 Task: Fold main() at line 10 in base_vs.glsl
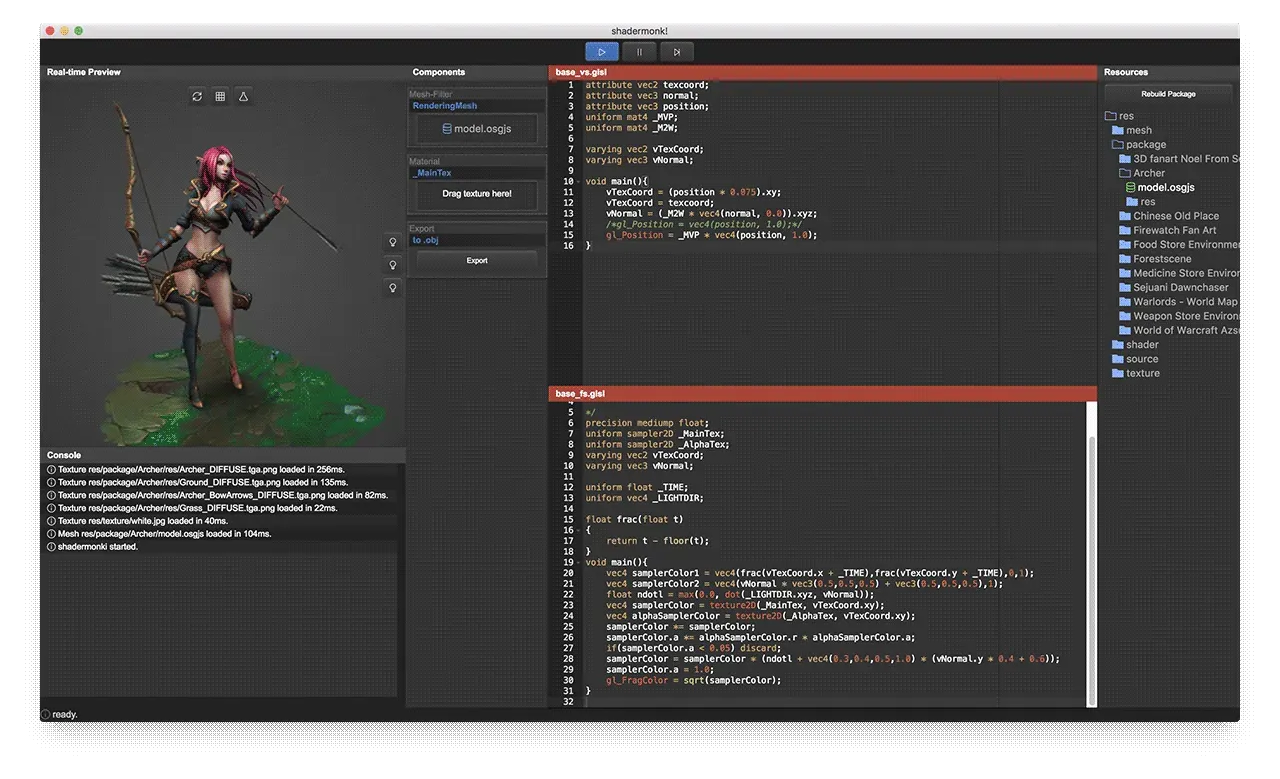point(578,181)
